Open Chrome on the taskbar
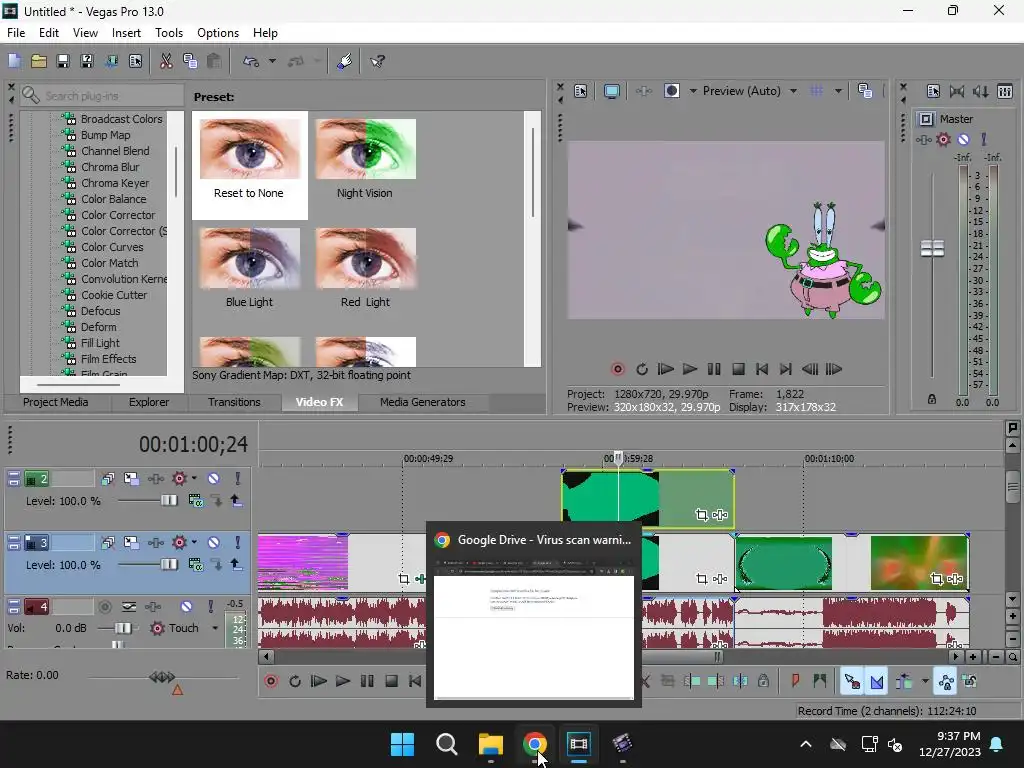 (534, 744)
